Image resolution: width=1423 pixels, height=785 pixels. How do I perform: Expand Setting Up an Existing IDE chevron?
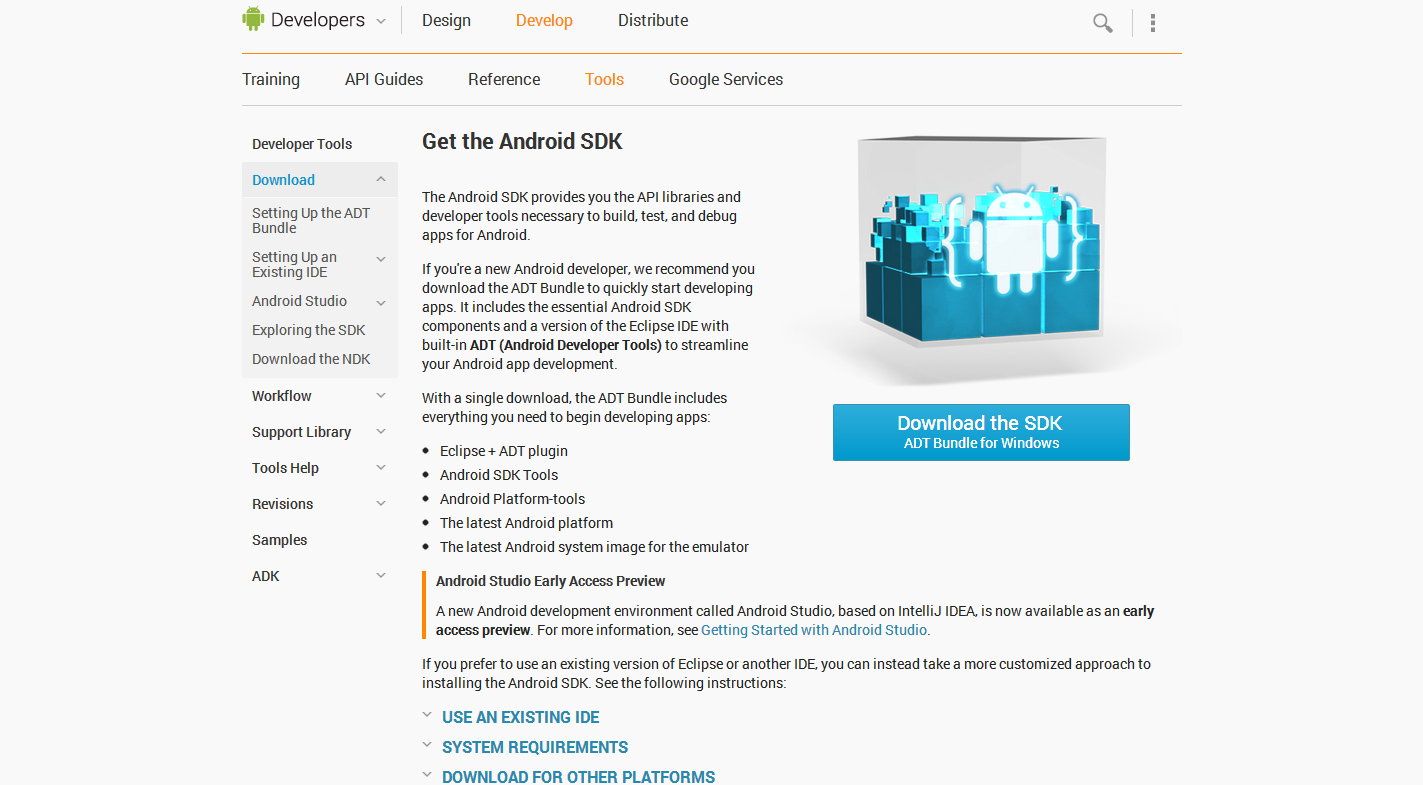(381, 259)
